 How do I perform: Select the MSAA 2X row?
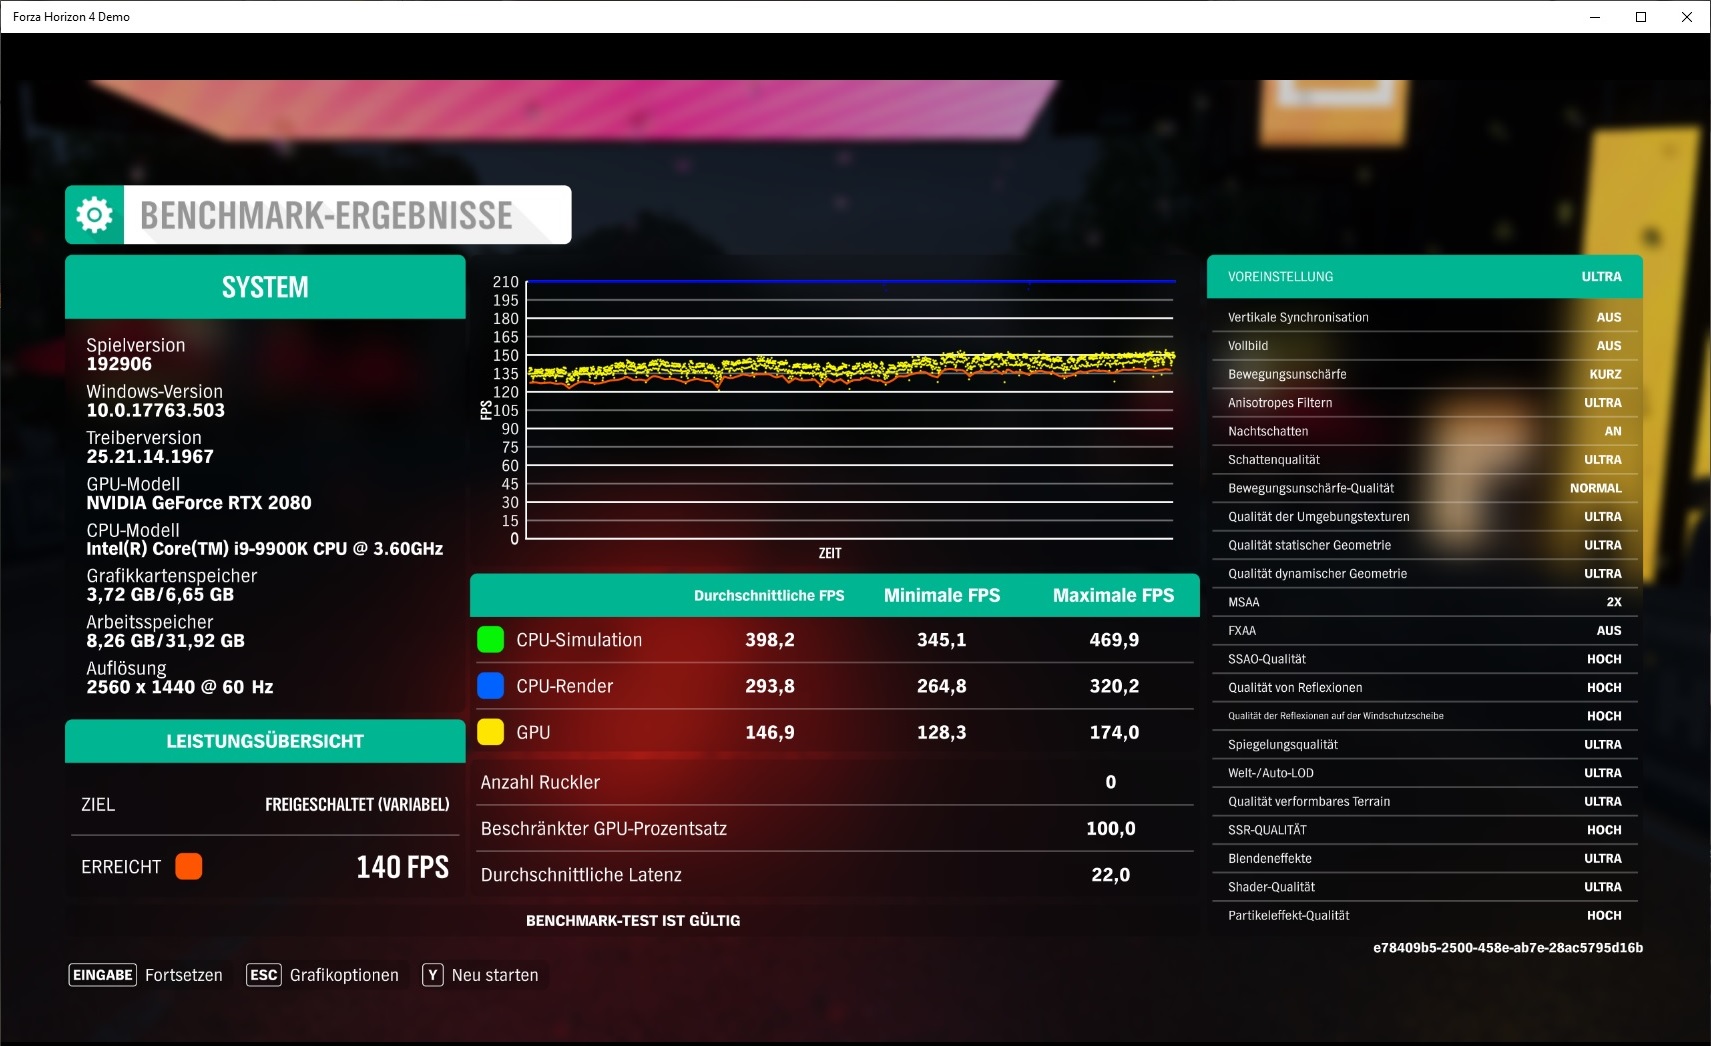1424,602
